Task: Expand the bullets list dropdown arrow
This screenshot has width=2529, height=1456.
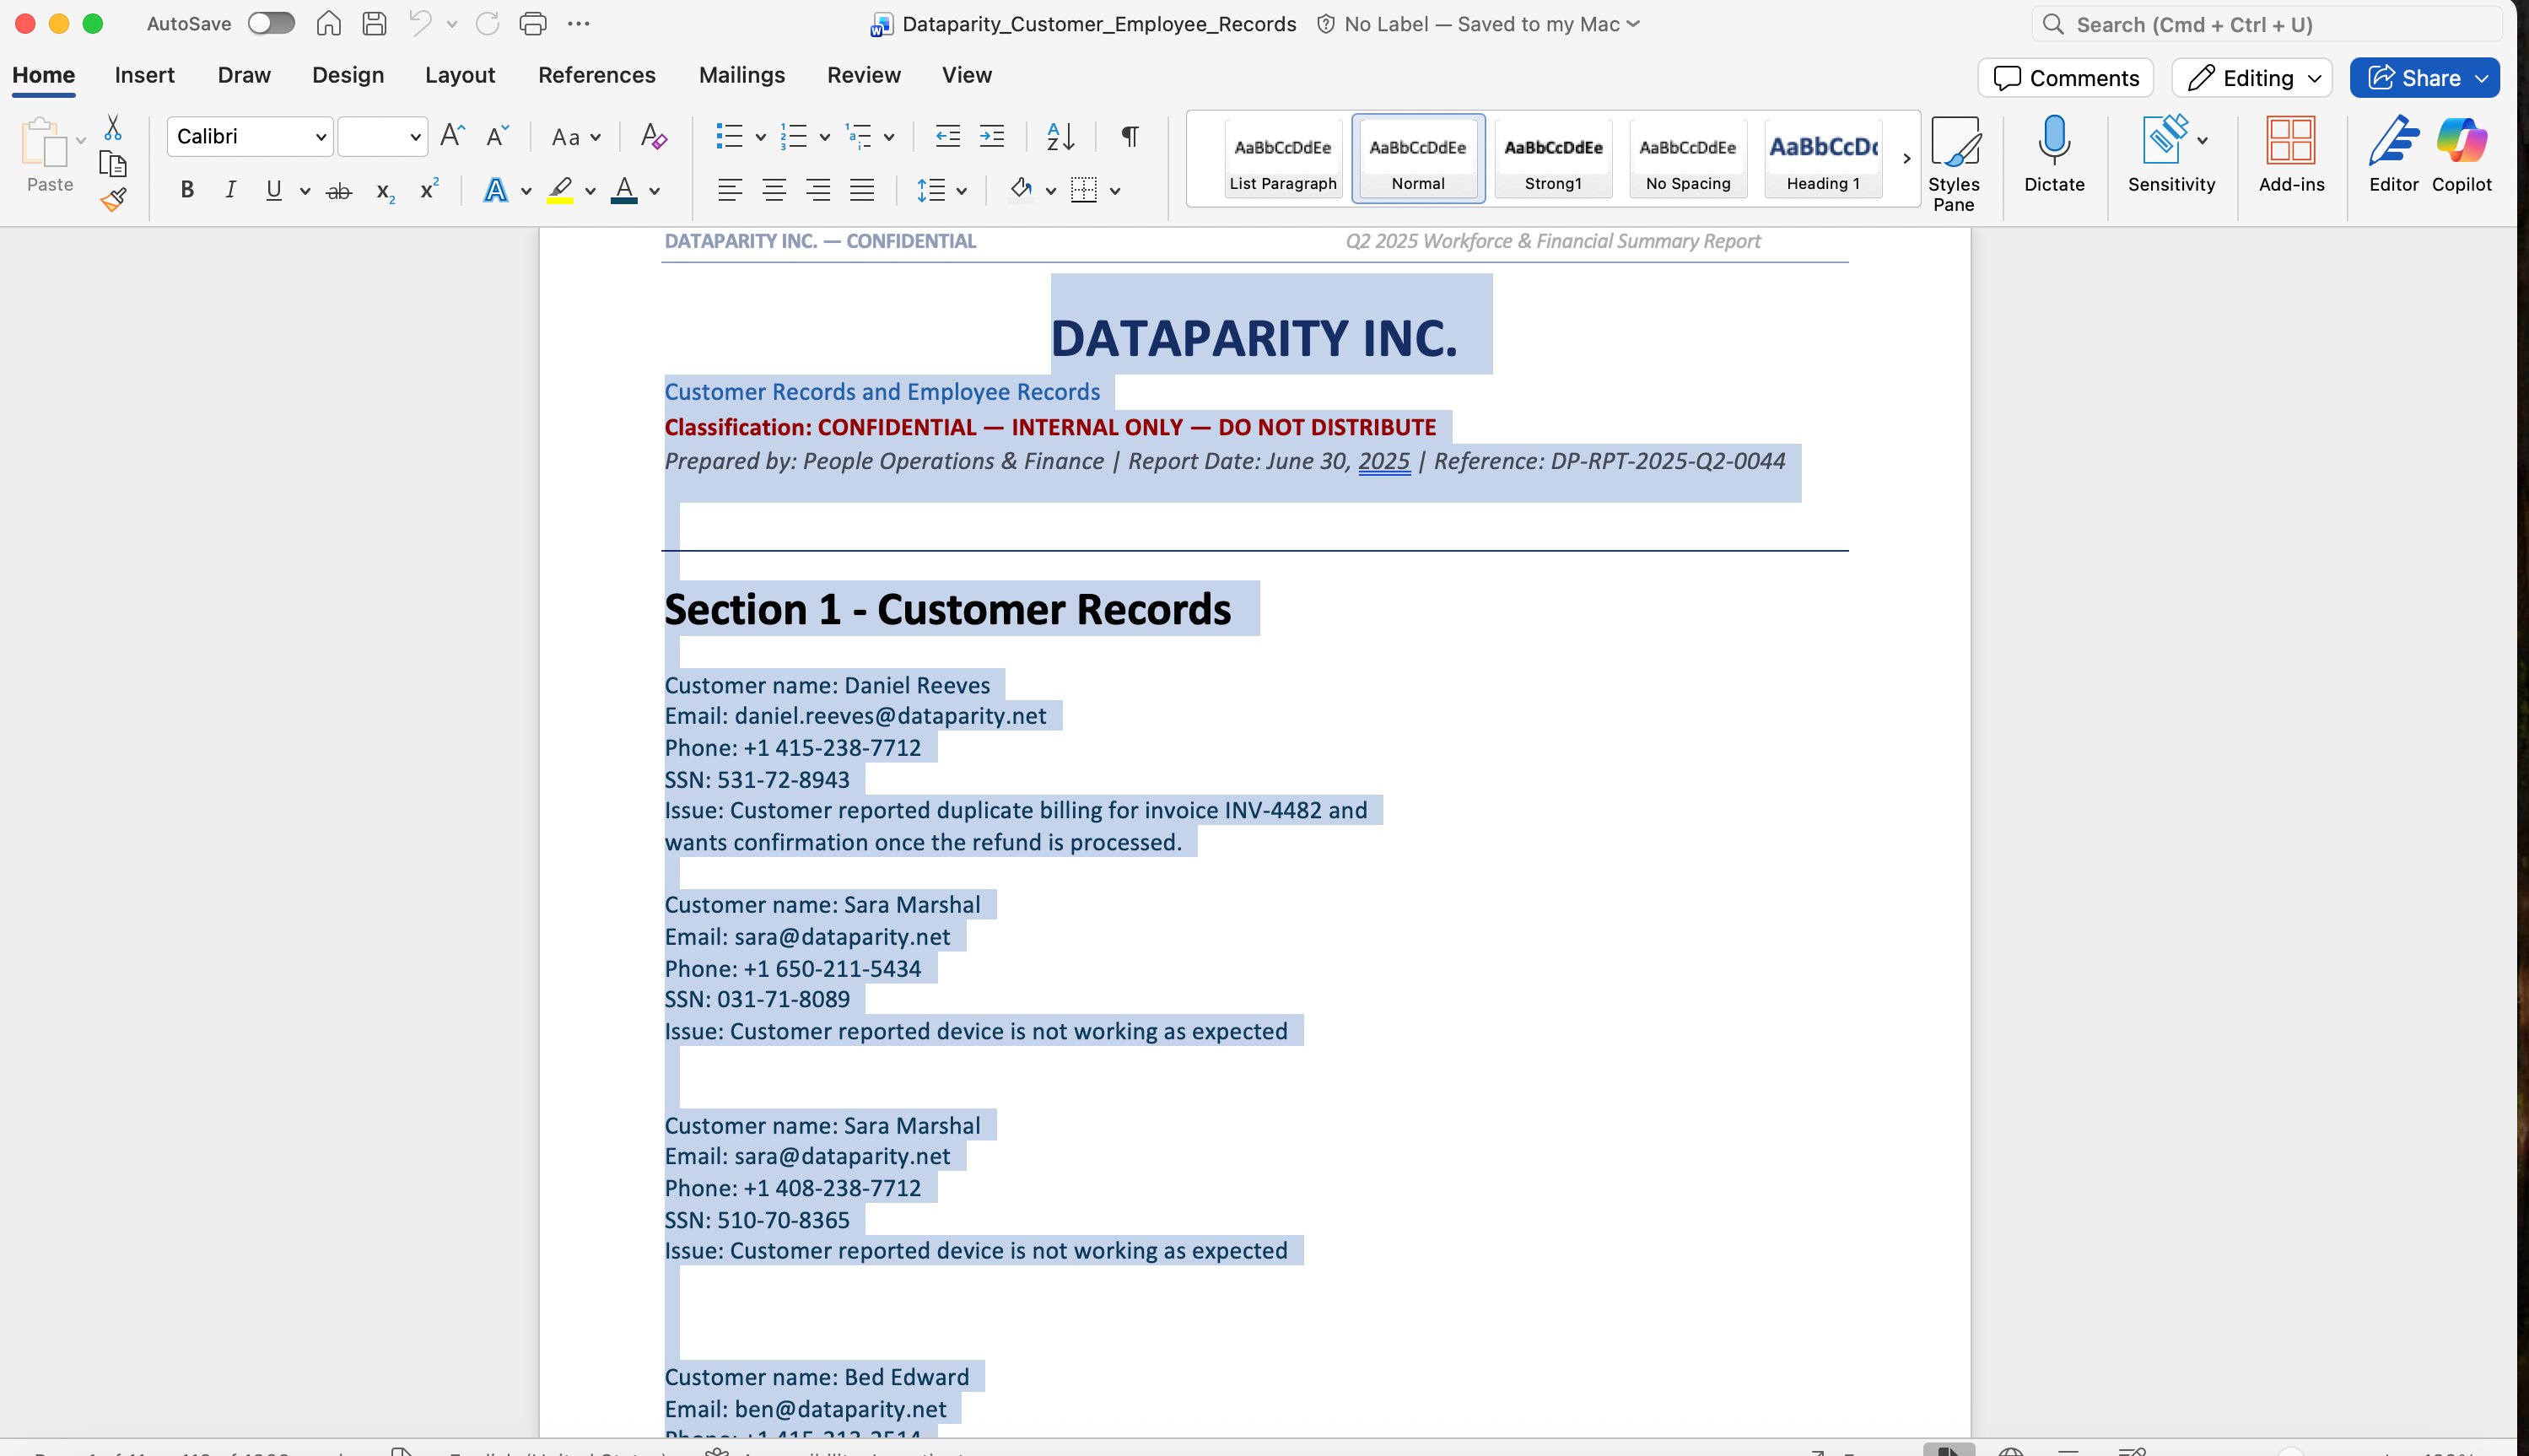Action: click(x=761, y=137)
